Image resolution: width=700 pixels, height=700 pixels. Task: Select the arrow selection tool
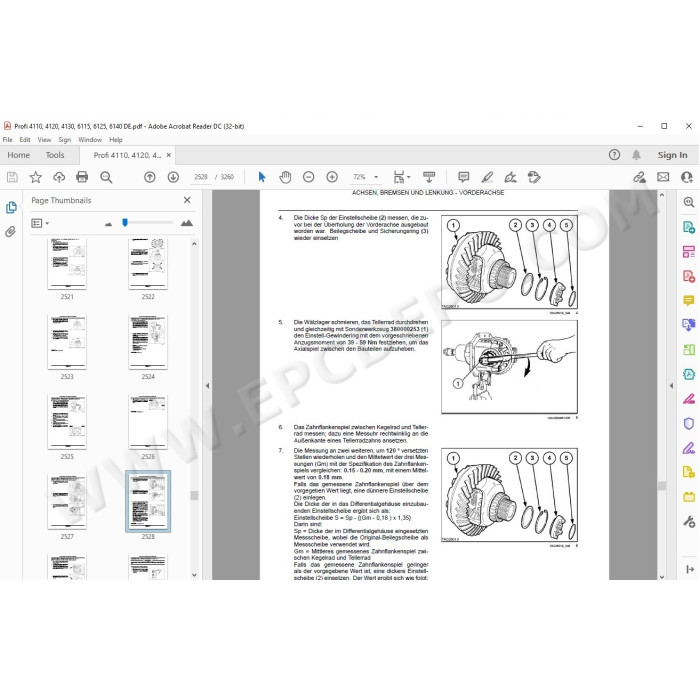click(x=262, y=177)
